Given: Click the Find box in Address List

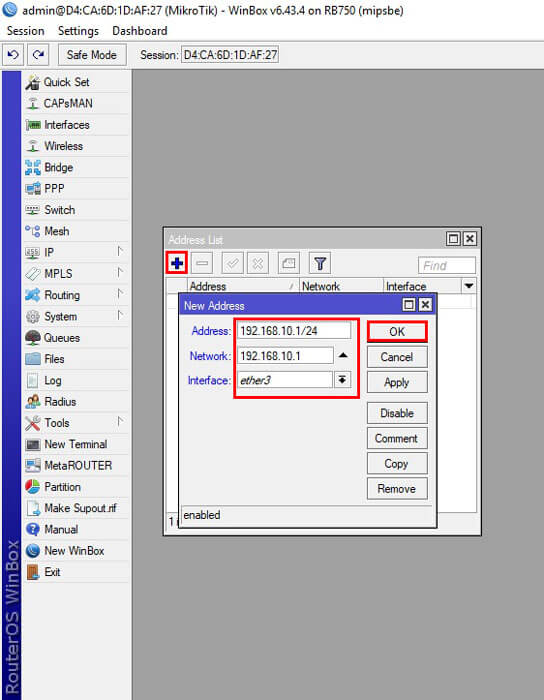Looking at the screenshot, I should 447,266.
